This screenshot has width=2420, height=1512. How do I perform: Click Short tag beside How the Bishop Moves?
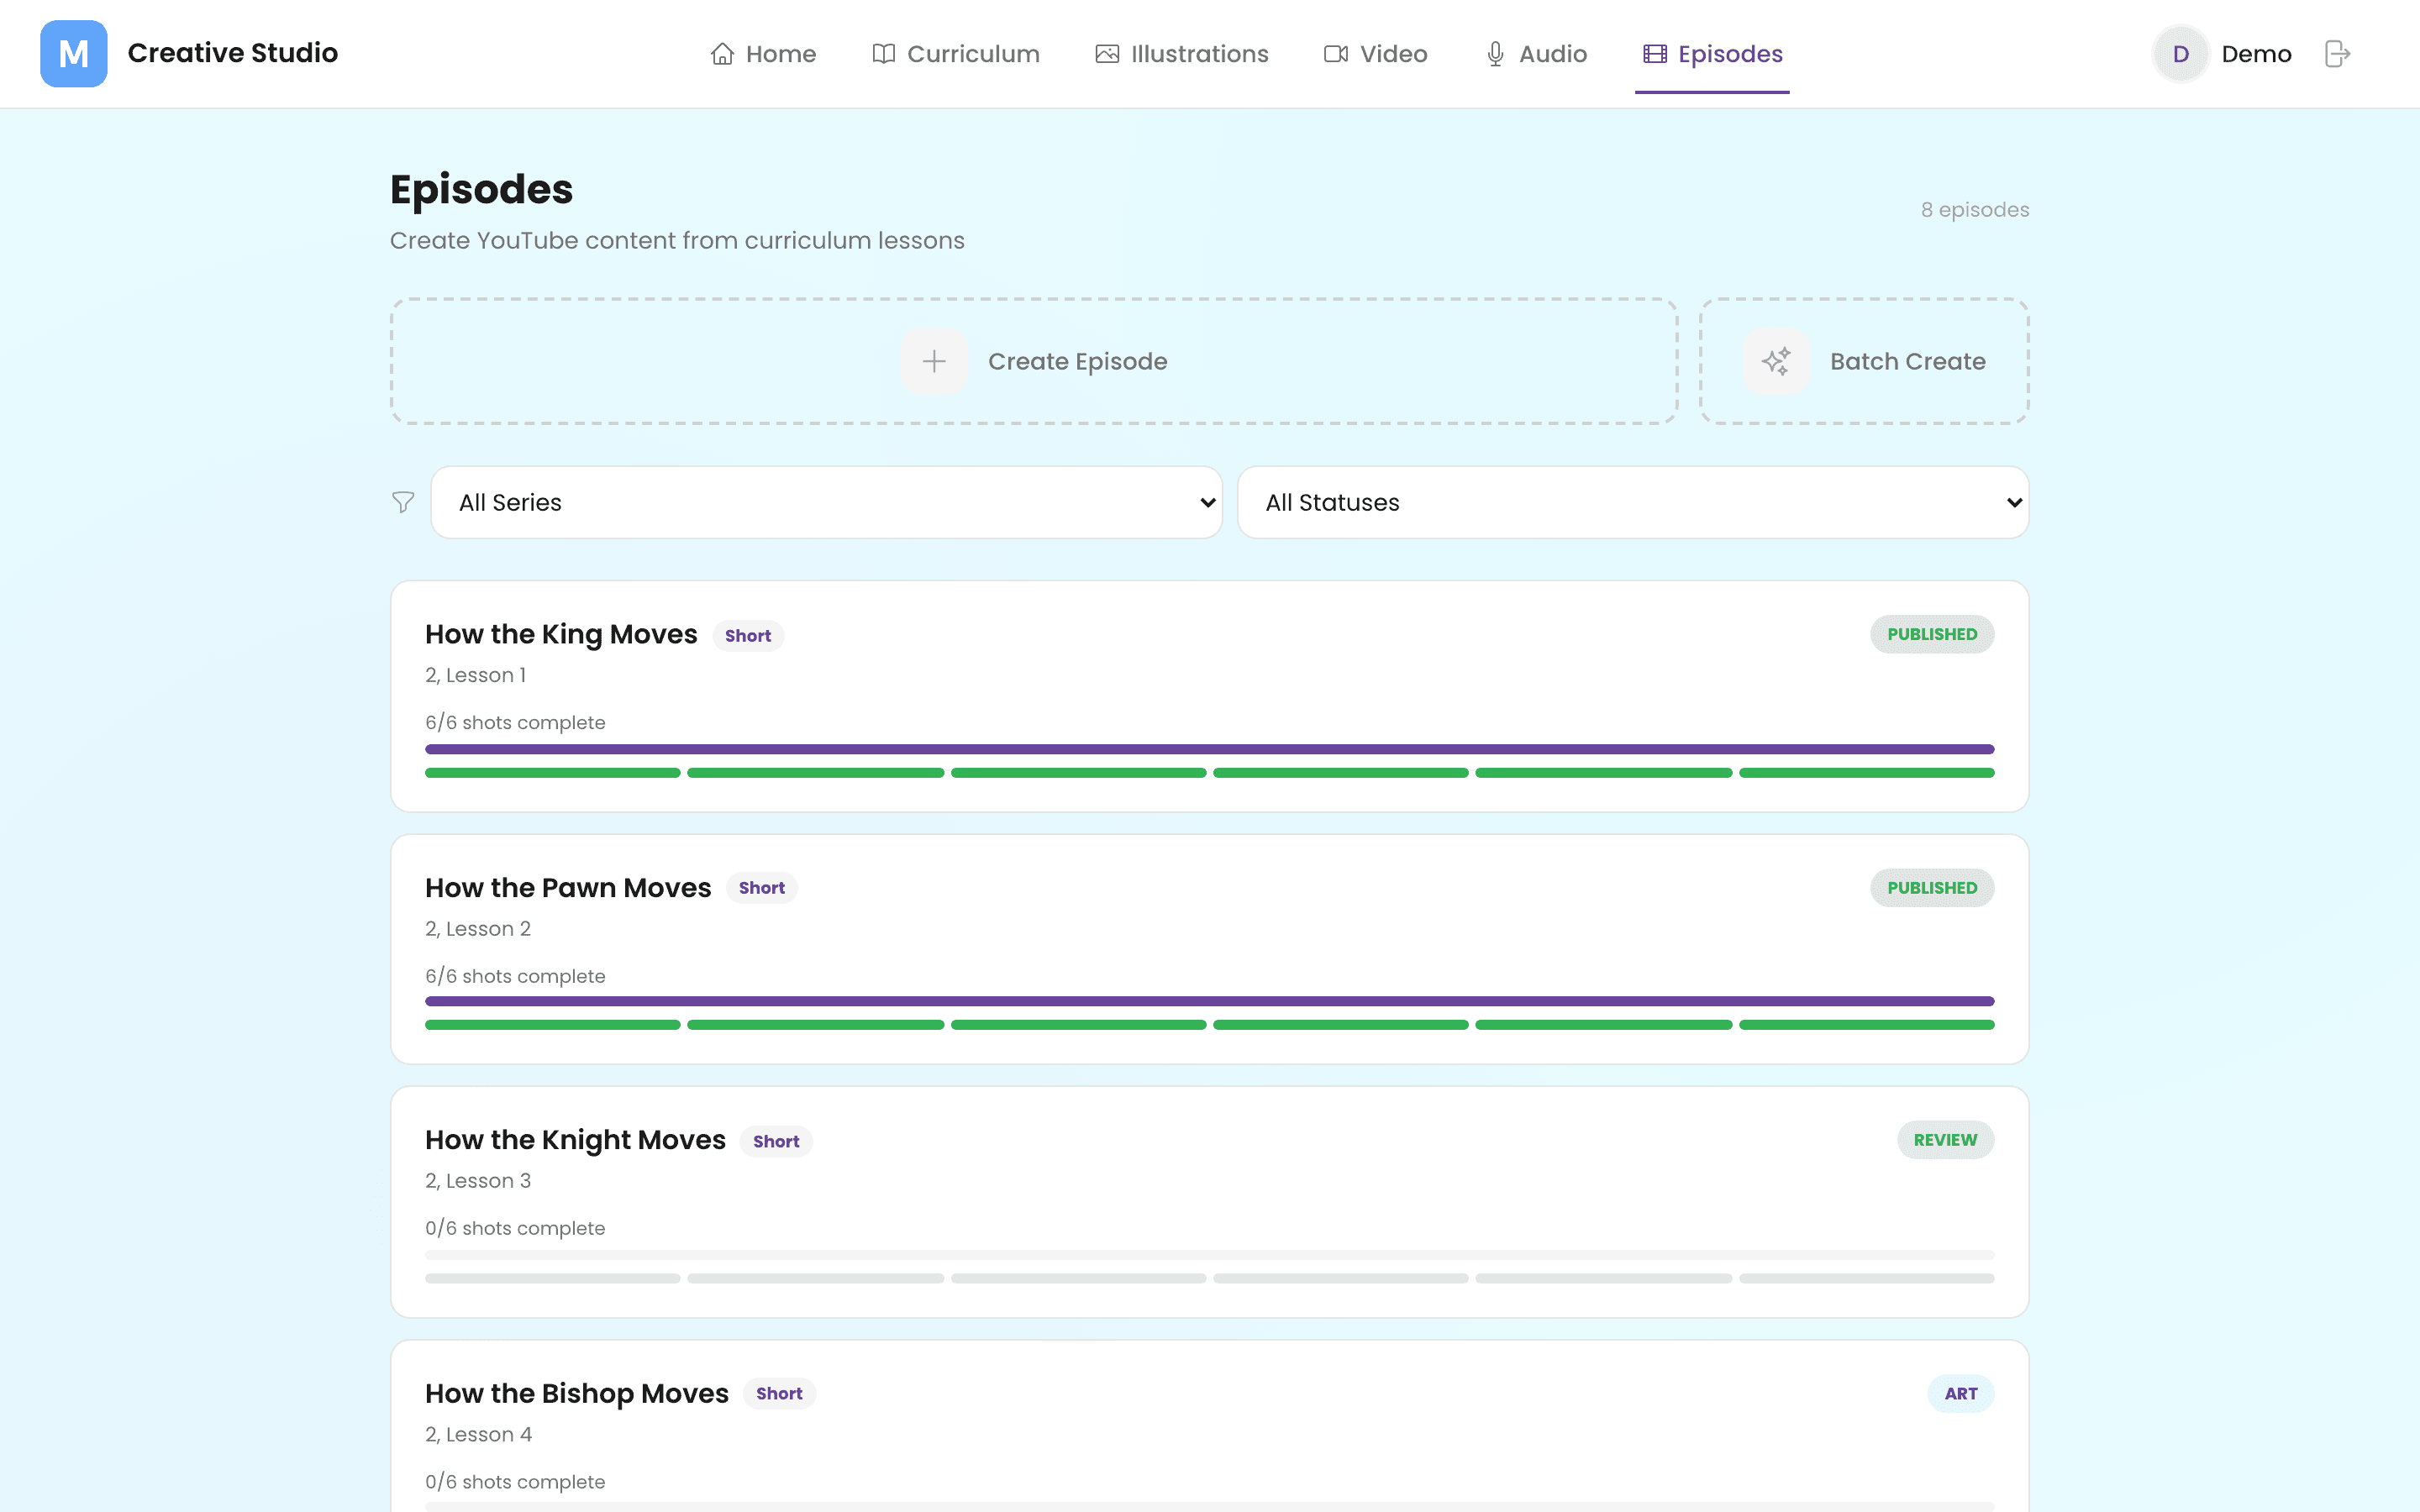pos(779,1393)
